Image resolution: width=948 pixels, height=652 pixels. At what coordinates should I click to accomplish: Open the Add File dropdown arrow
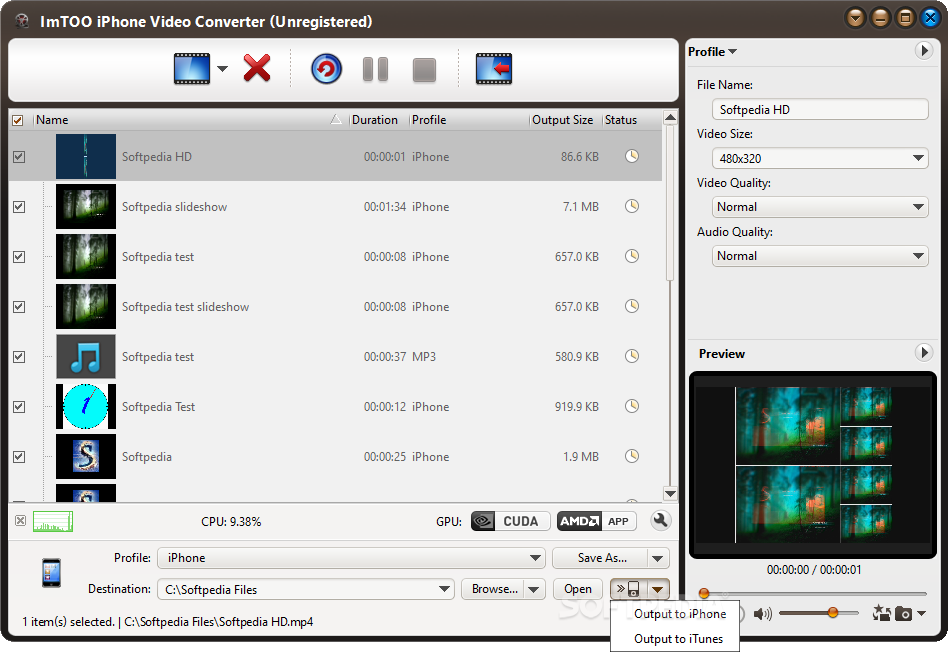pos(222,69)
